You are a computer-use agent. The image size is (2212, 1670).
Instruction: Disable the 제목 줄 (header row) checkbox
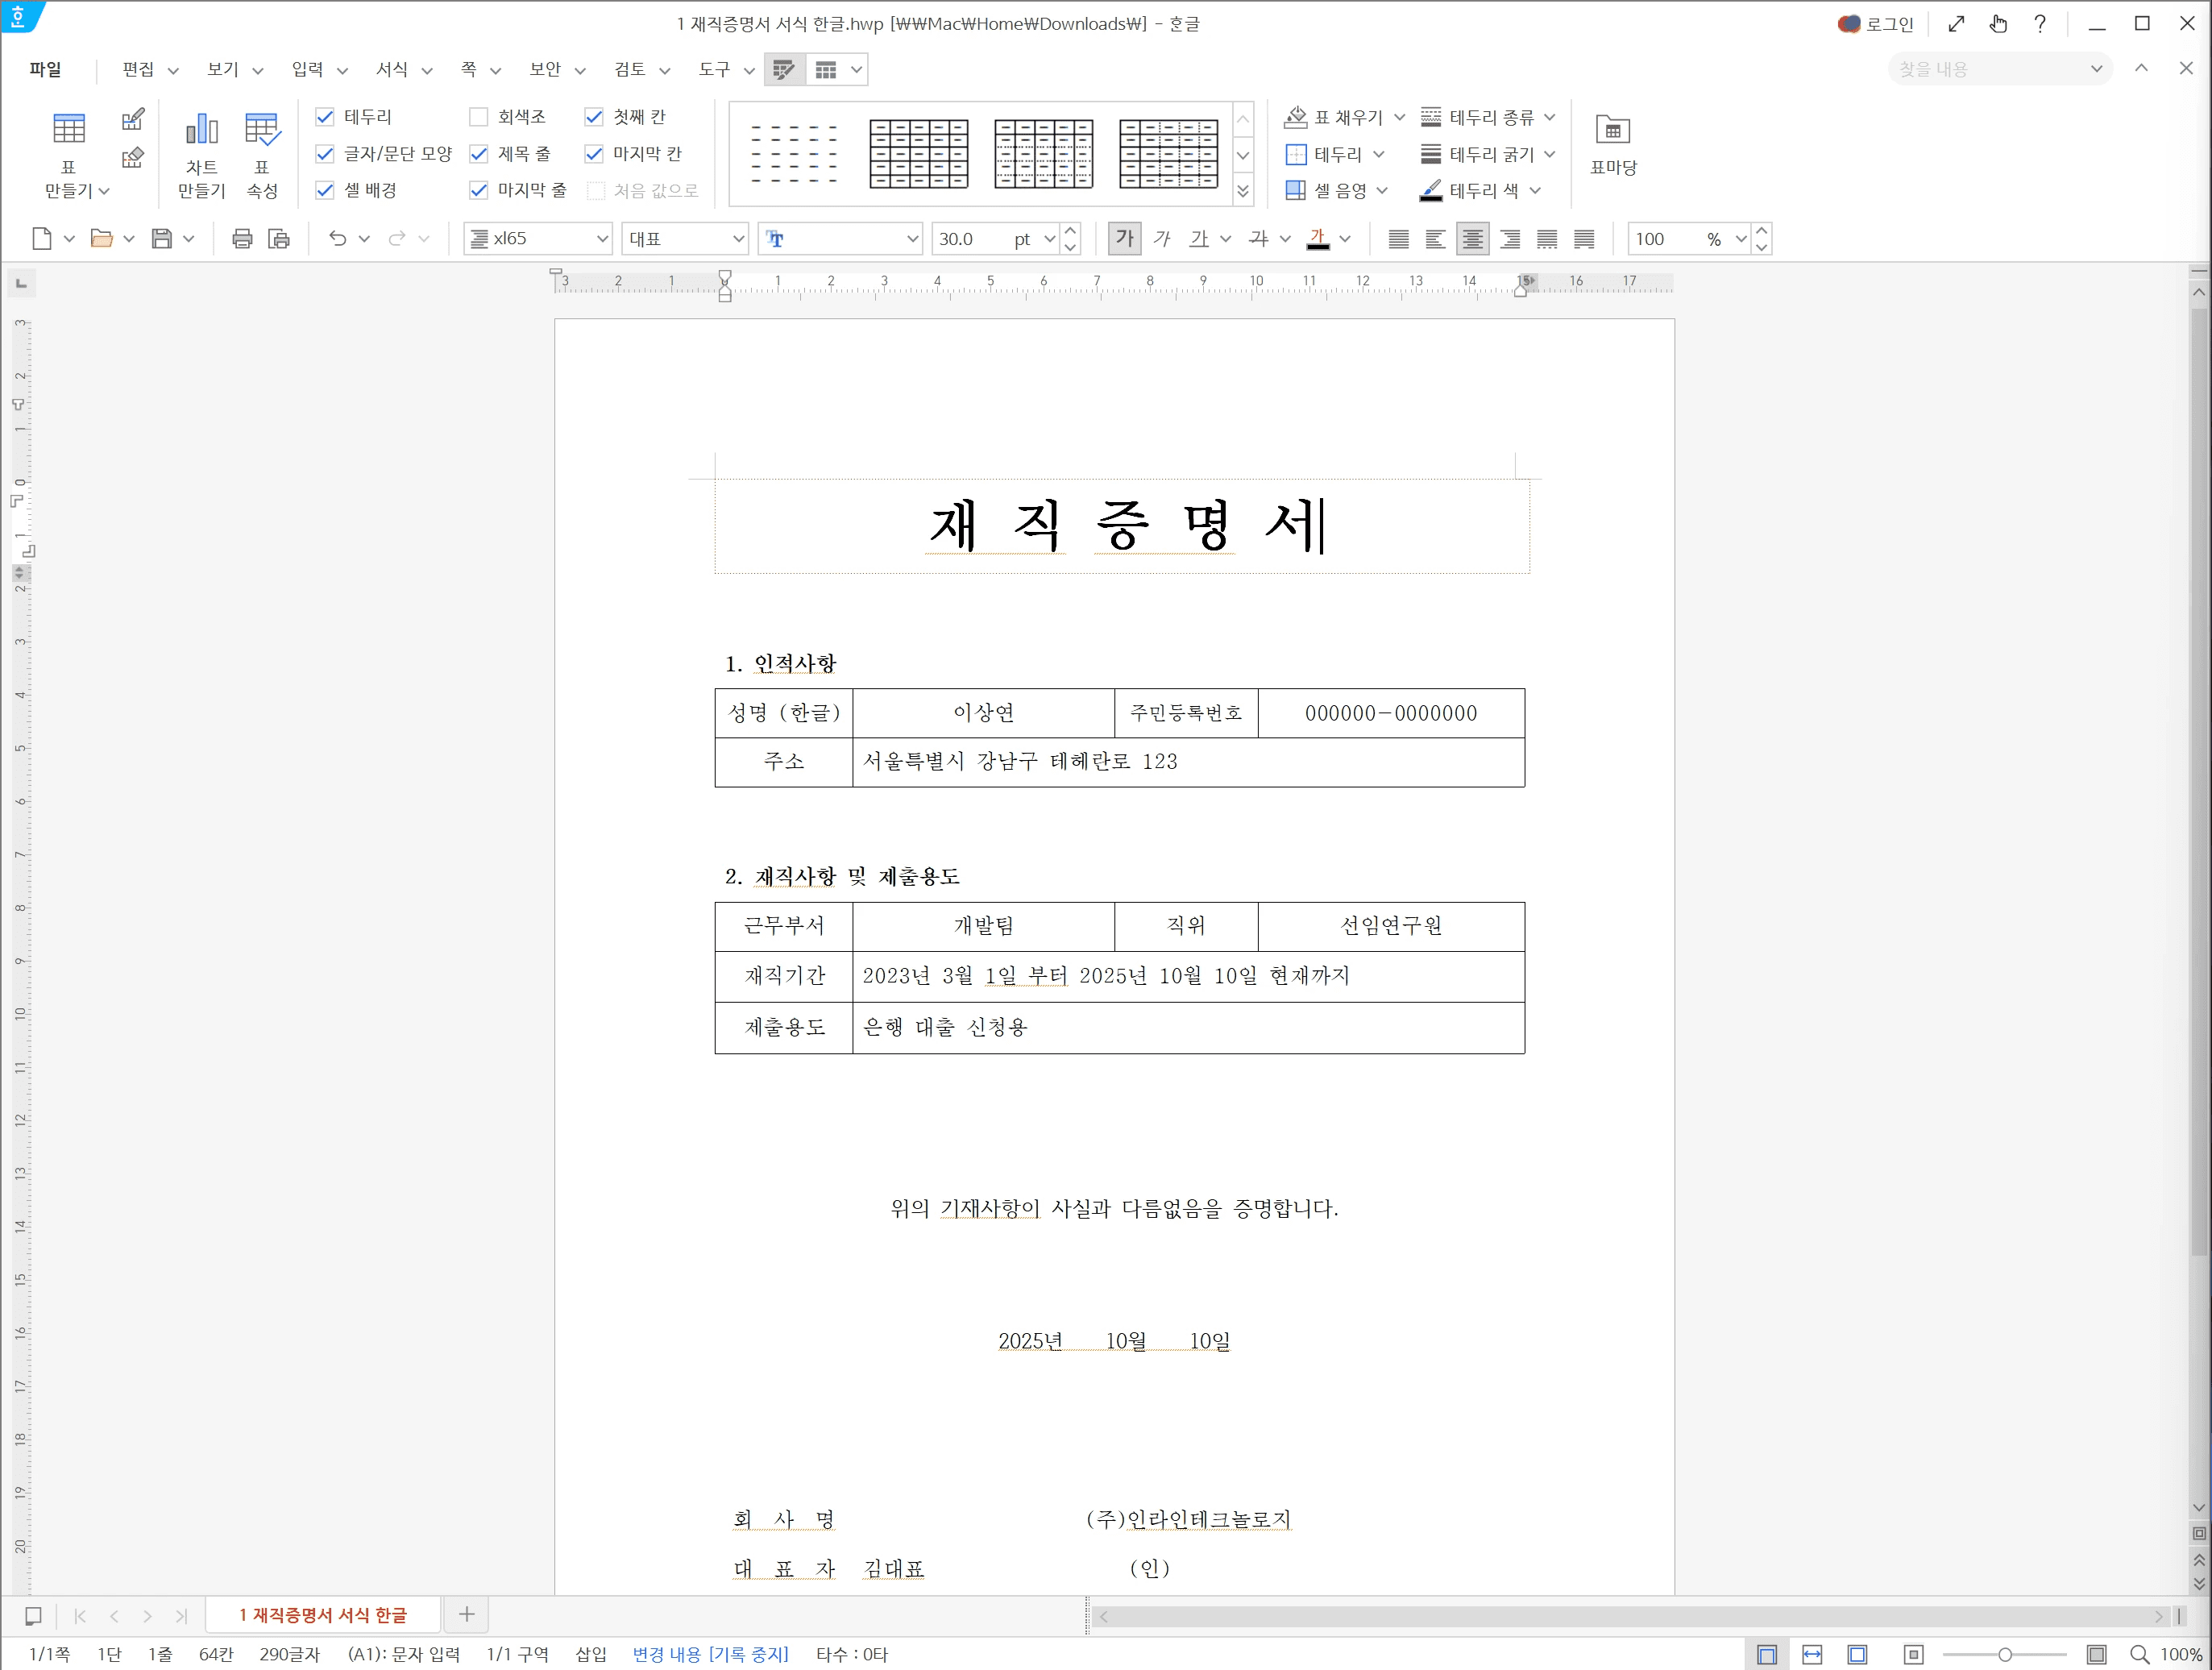pyautogui.click(x=478, y=153)
